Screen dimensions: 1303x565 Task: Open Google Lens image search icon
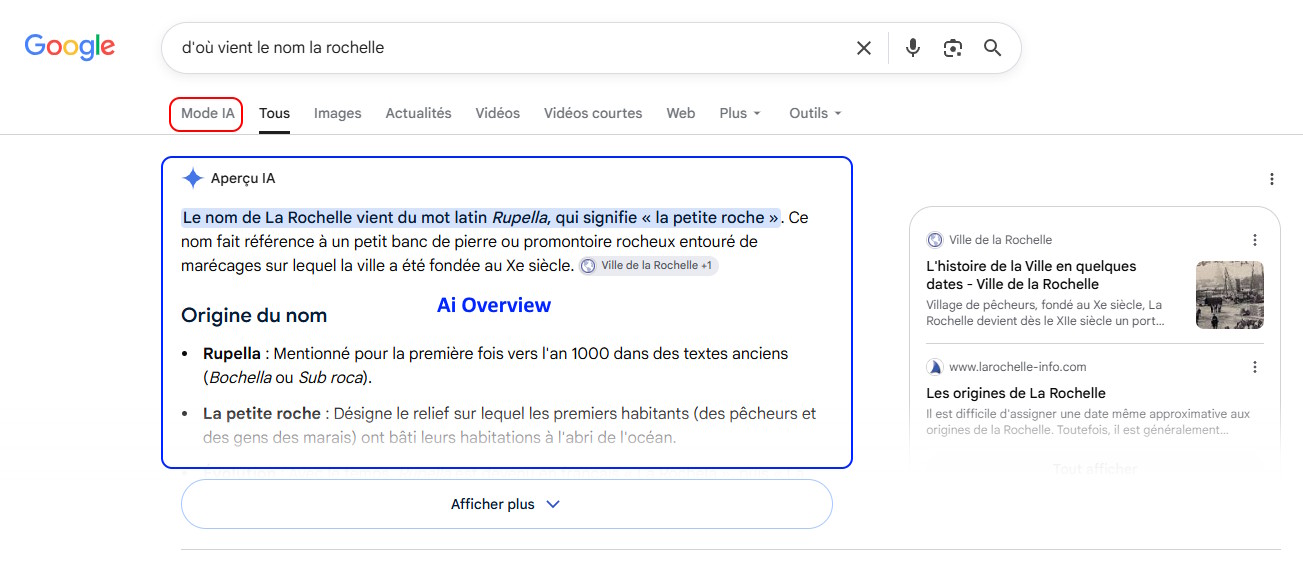tap(953, 48)
